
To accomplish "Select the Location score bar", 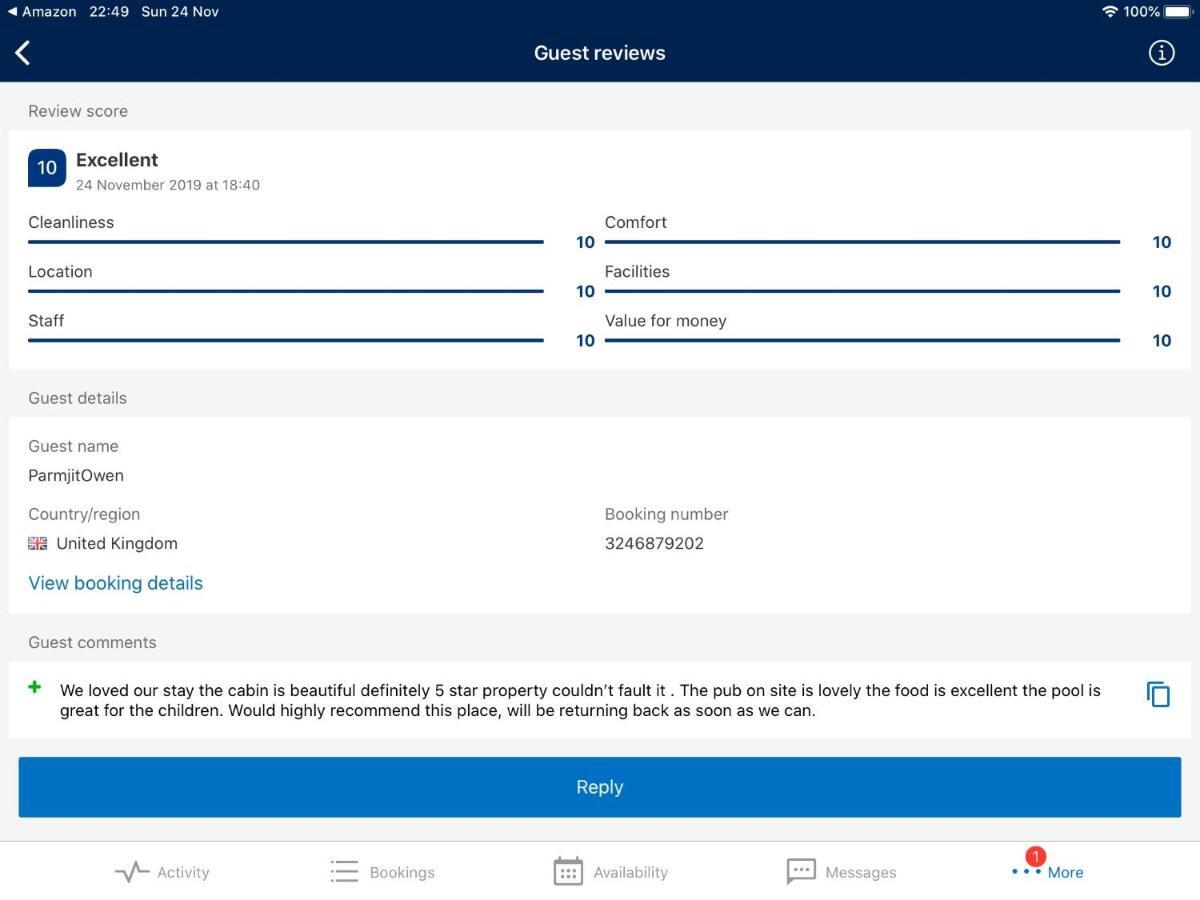I will [286, 291].
